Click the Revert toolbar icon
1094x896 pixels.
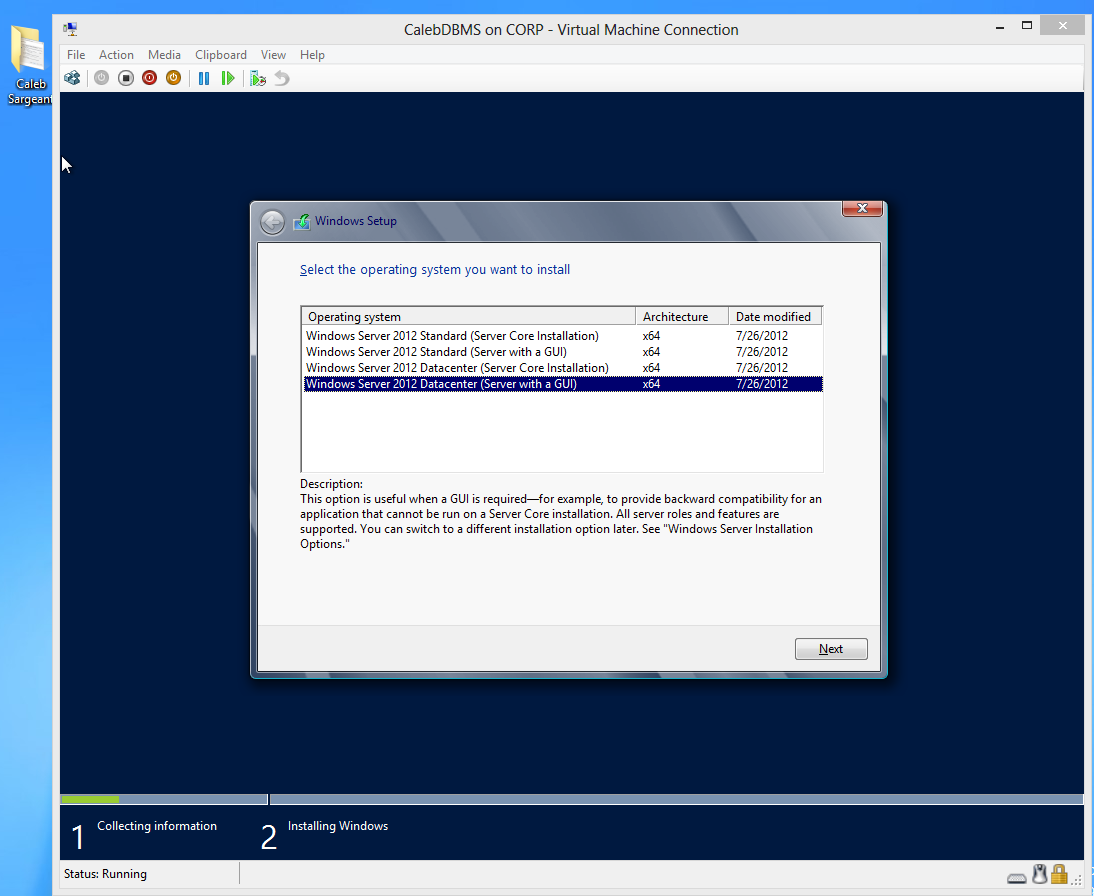282,78
